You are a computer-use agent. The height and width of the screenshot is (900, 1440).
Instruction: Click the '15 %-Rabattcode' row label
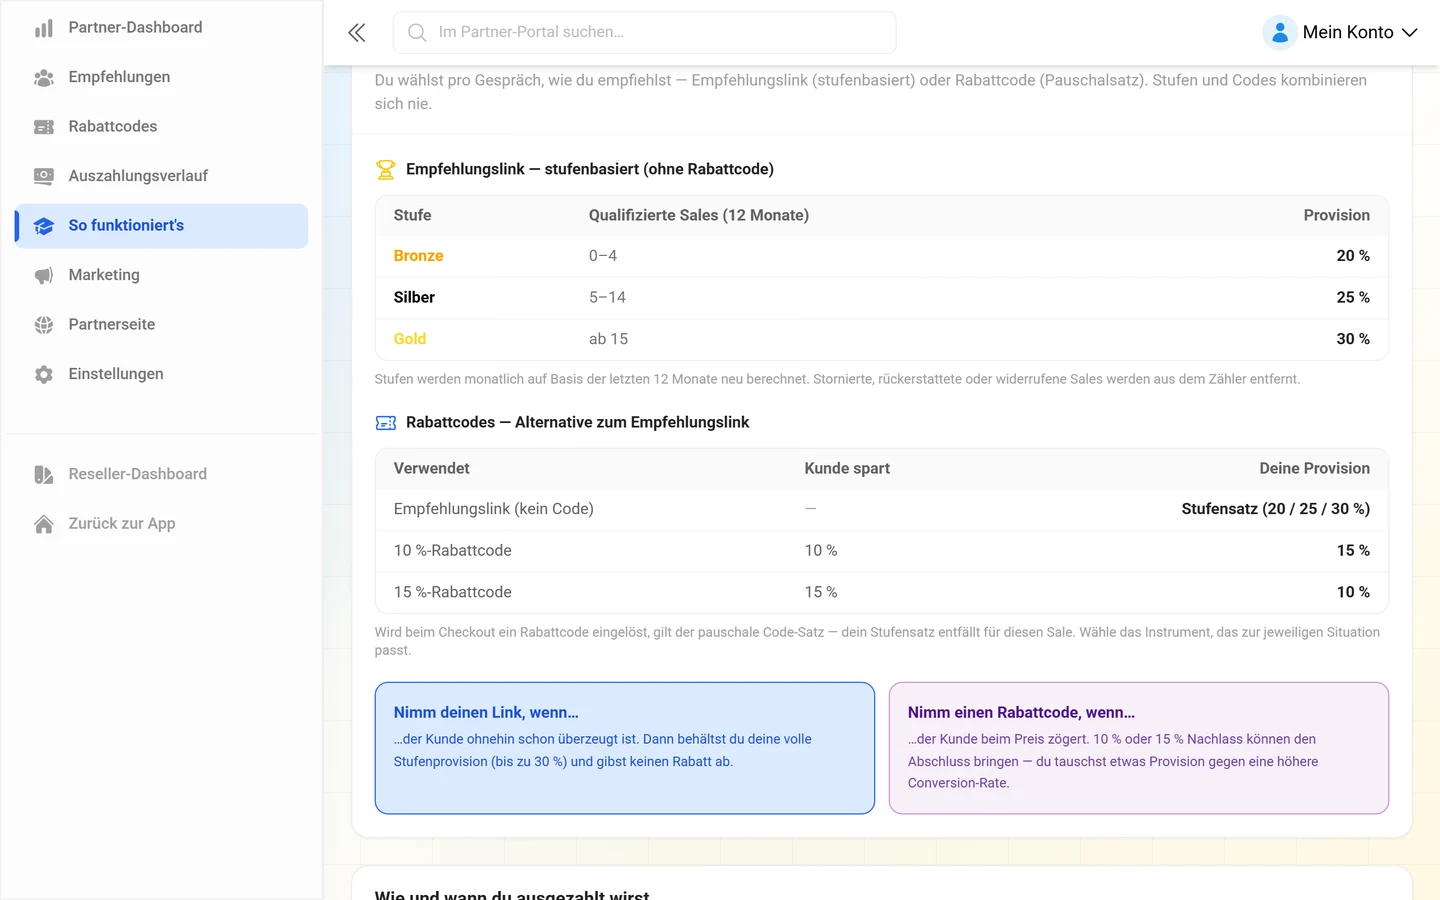pos(452,592)
